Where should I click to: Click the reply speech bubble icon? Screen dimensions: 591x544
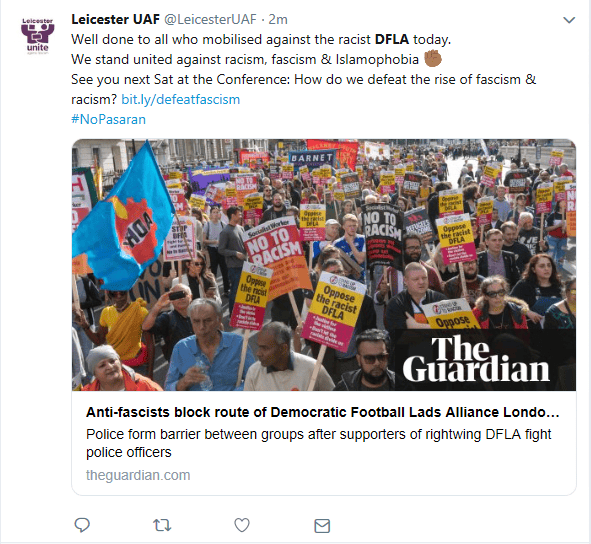point(82,525)
